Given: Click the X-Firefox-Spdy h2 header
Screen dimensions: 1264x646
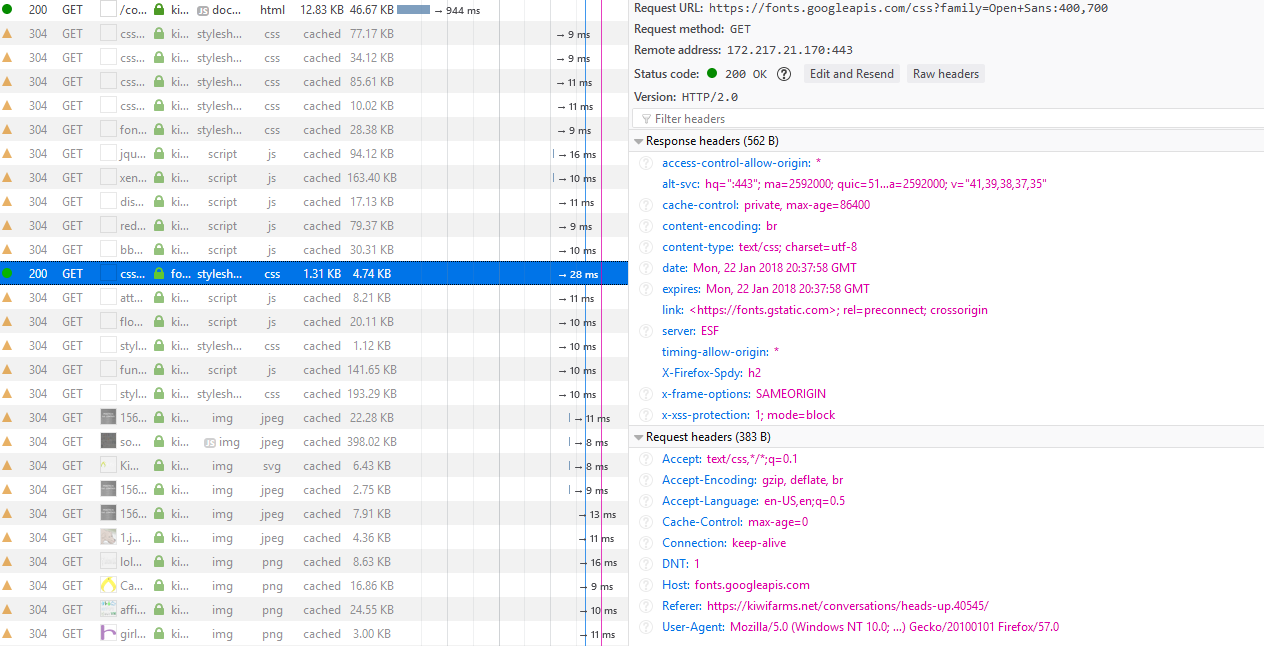Looking at the screenshot, I should (711, 373).
